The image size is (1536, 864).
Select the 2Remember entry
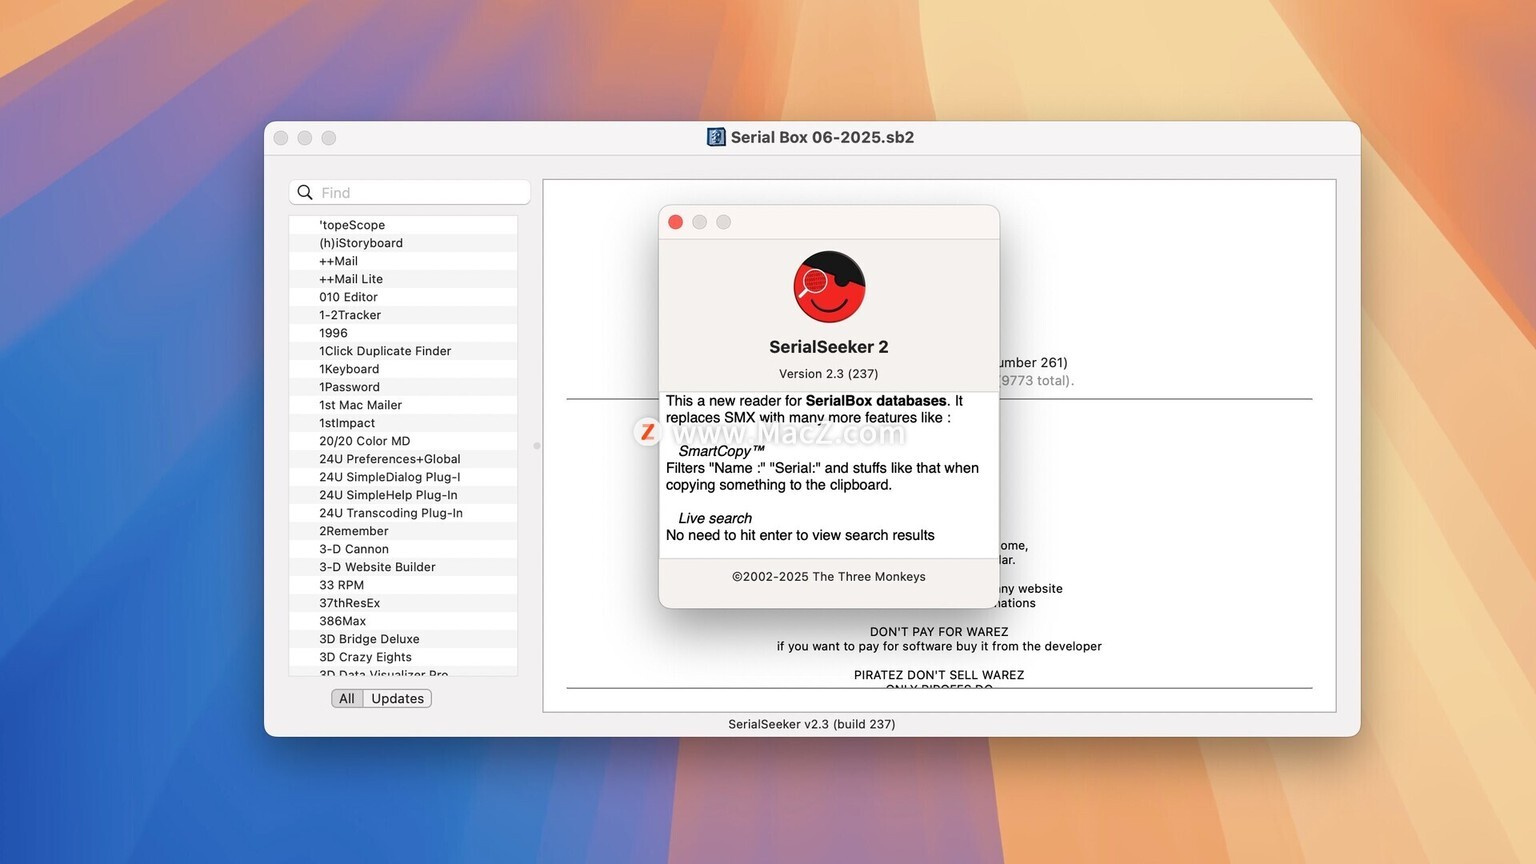click(x=403, y=531)
